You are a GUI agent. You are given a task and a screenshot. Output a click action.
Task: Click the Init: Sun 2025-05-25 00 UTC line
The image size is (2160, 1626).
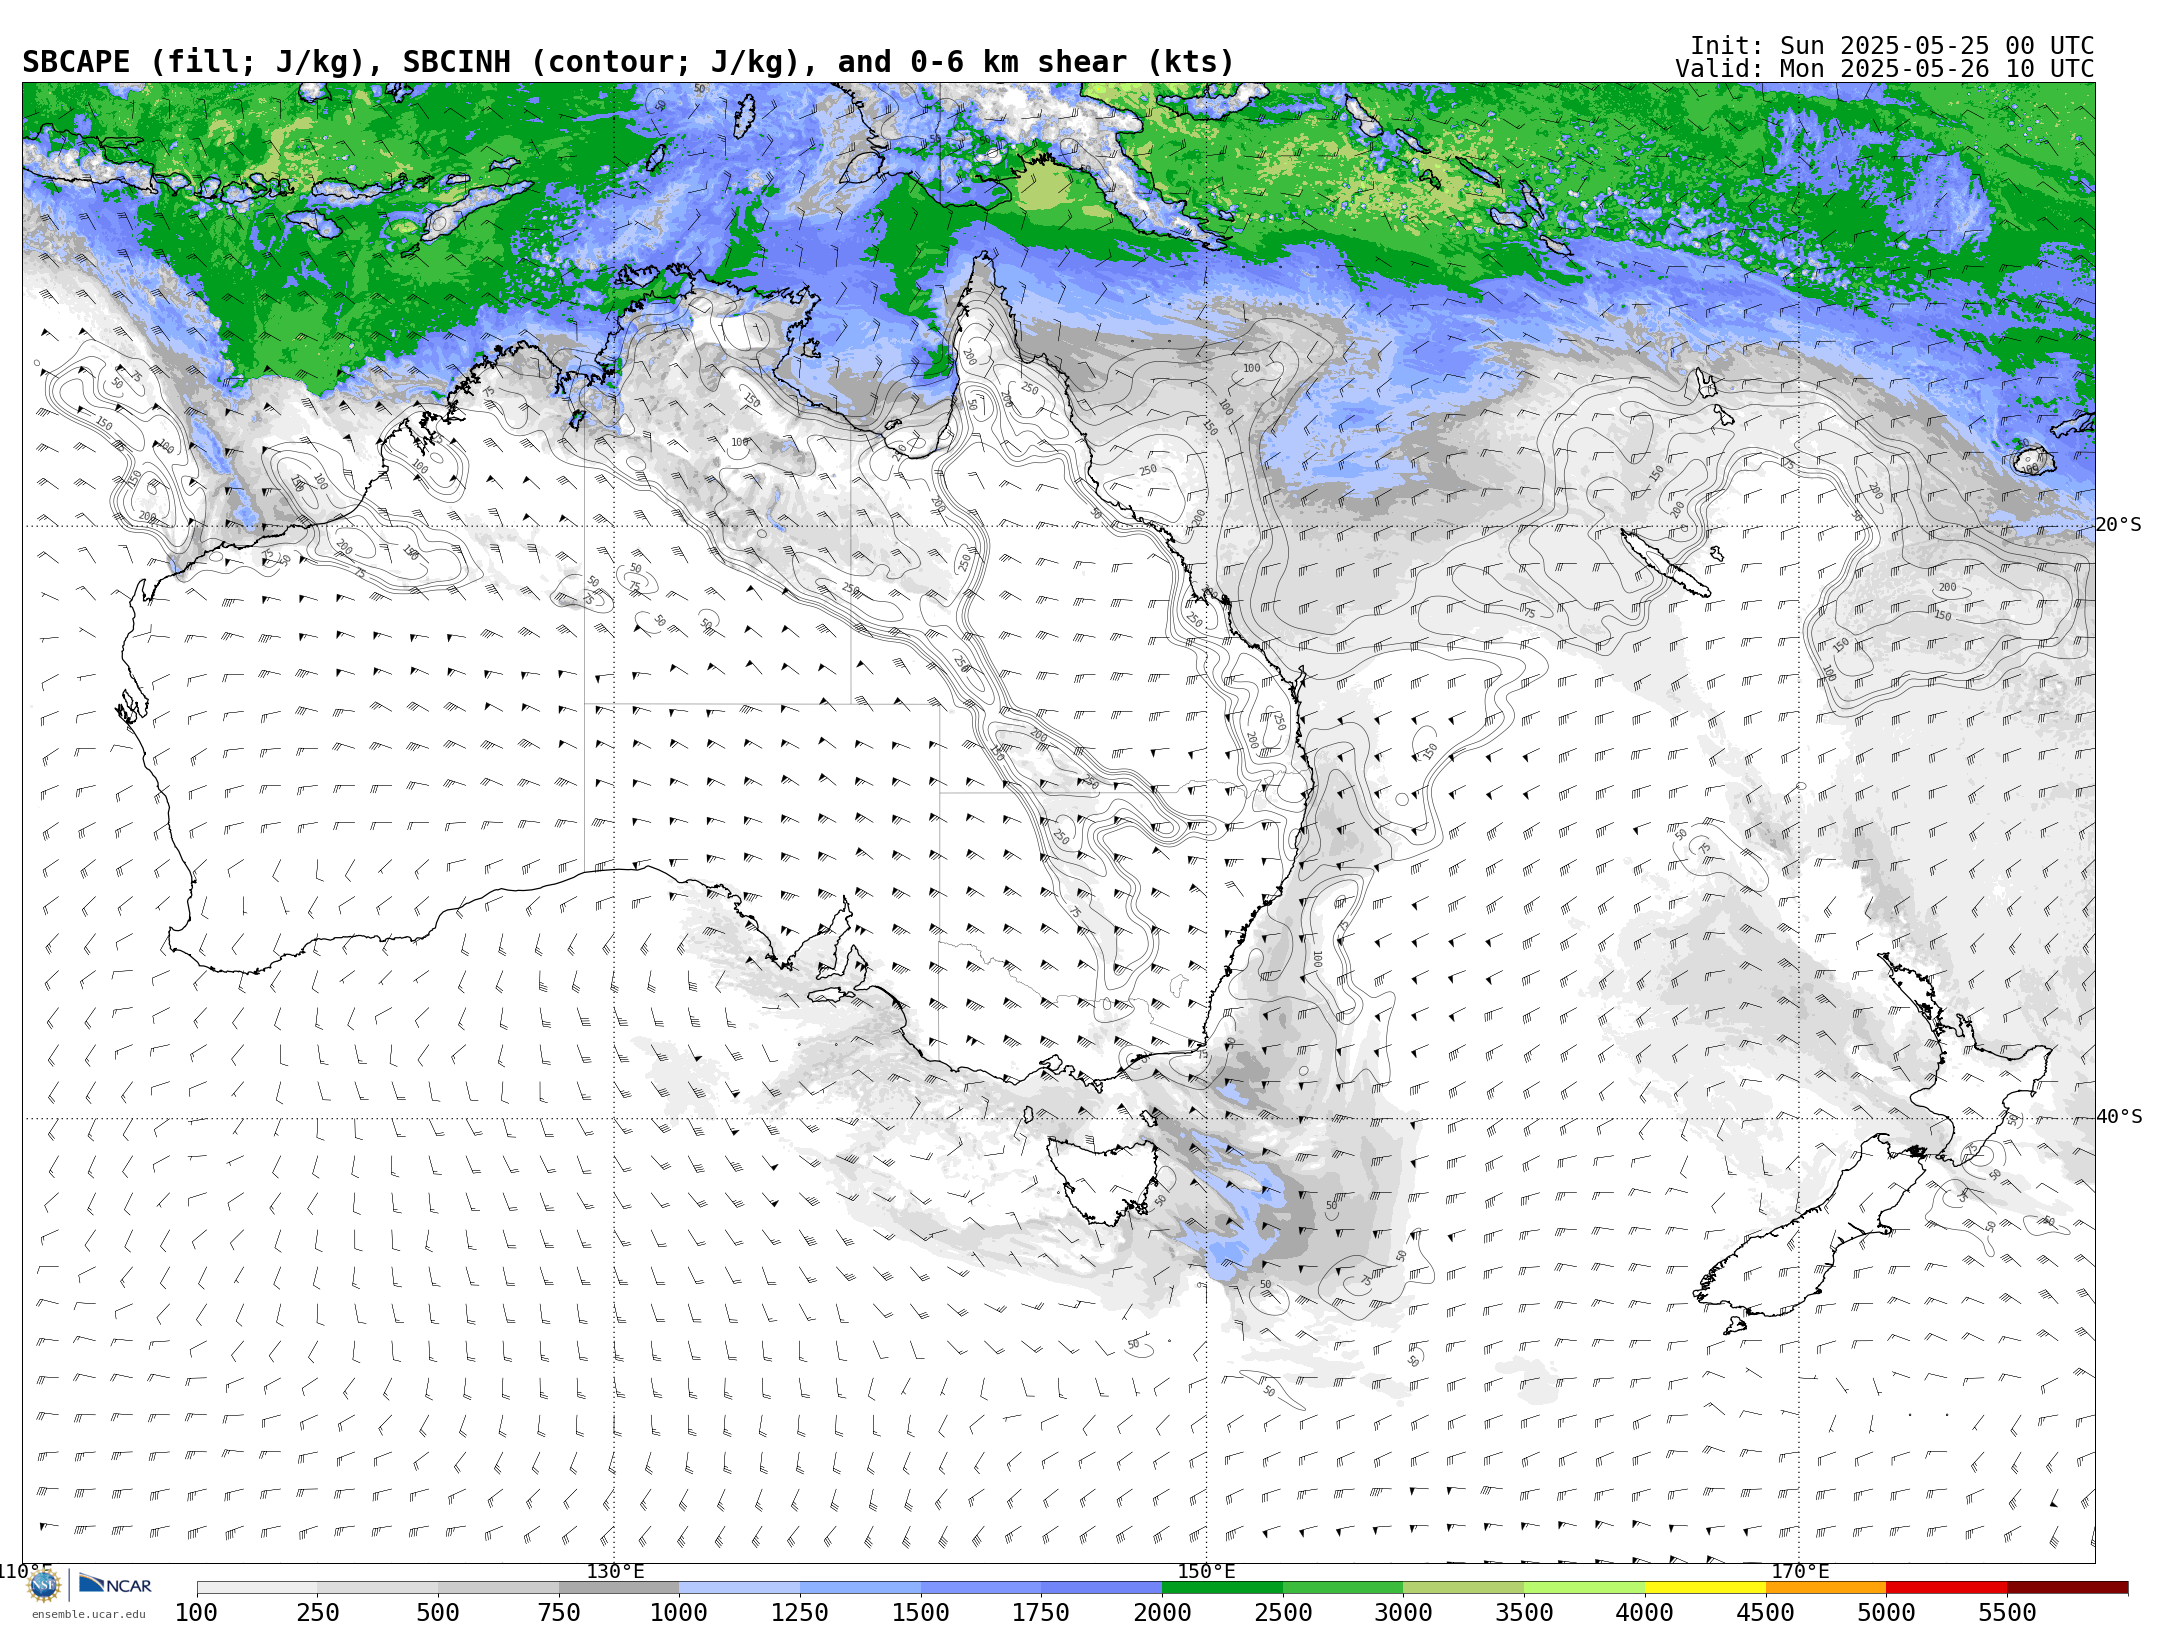coord(1892,46)
